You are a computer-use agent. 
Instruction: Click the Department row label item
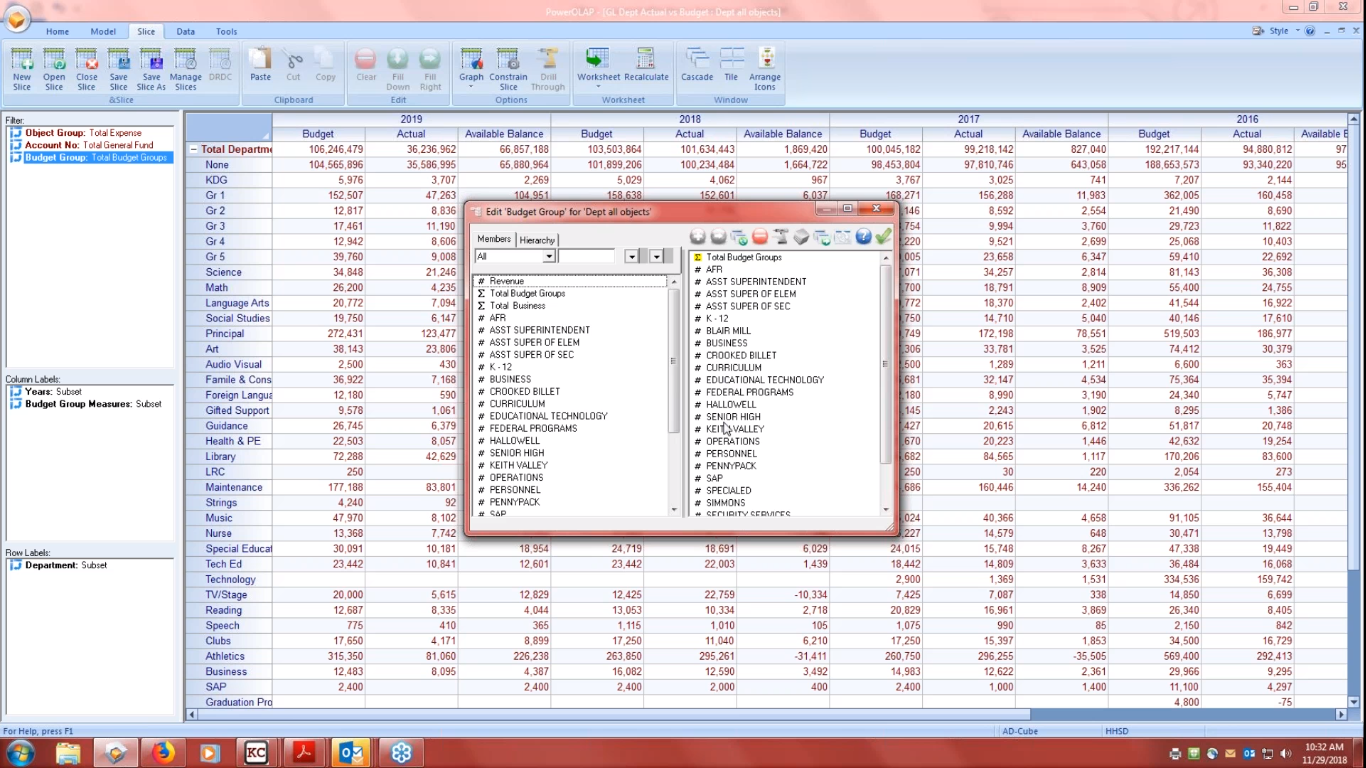[x=66, y=565]
